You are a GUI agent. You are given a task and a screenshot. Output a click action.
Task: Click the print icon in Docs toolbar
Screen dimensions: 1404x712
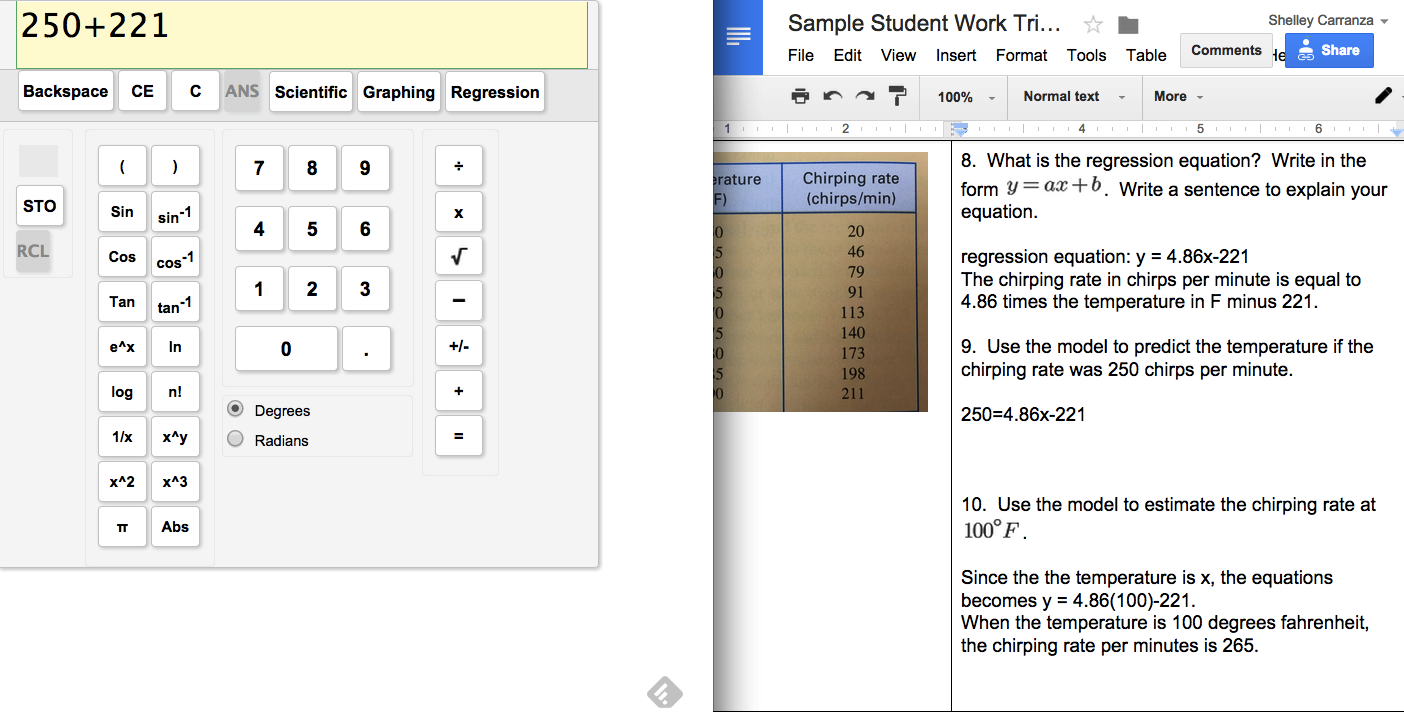800,96
